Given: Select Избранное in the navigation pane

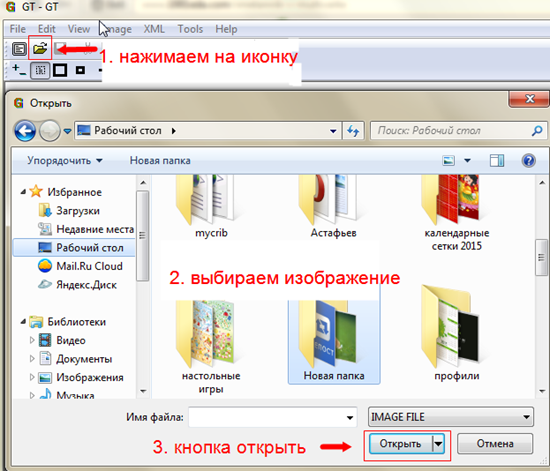Looking at the screenshot, I should (74, 192).
